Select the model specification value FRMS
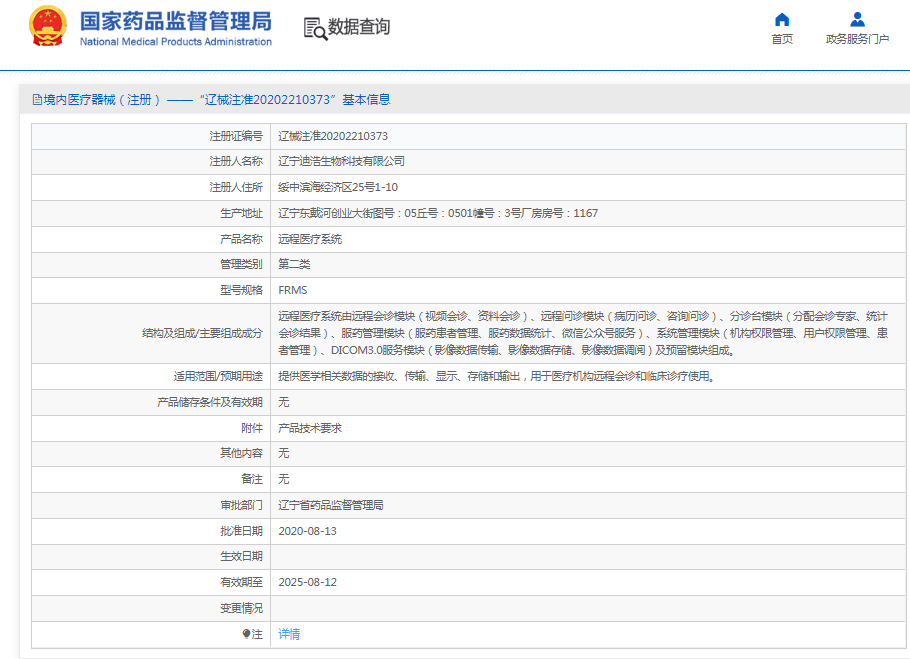 293,290
